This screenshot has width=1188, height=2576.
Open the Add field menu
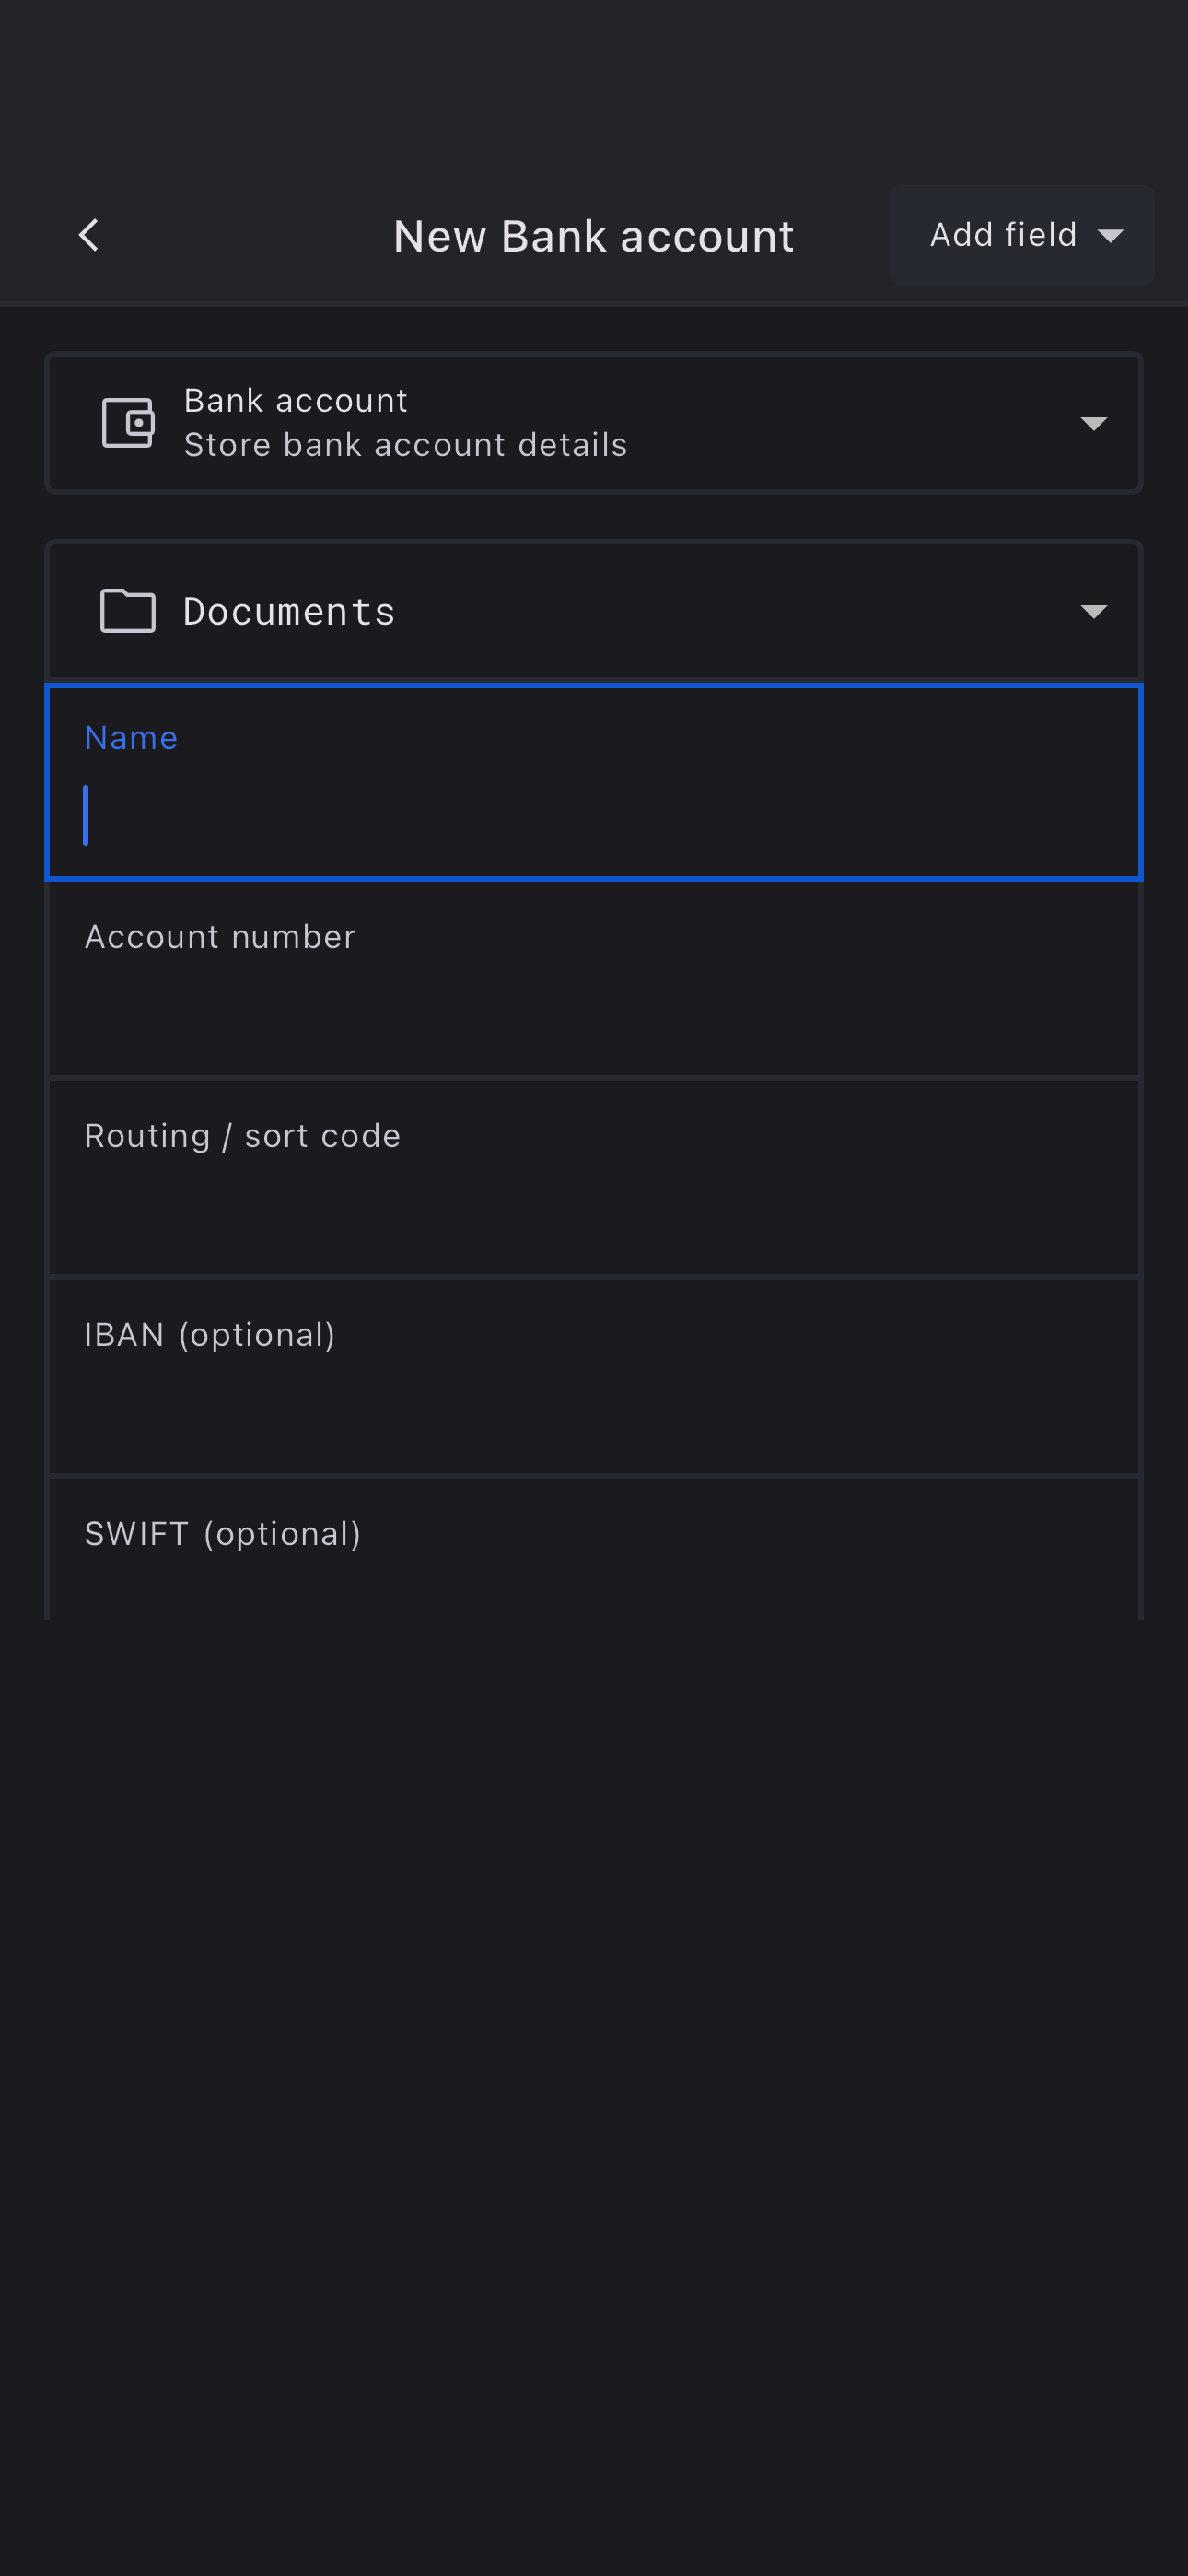1003,235
